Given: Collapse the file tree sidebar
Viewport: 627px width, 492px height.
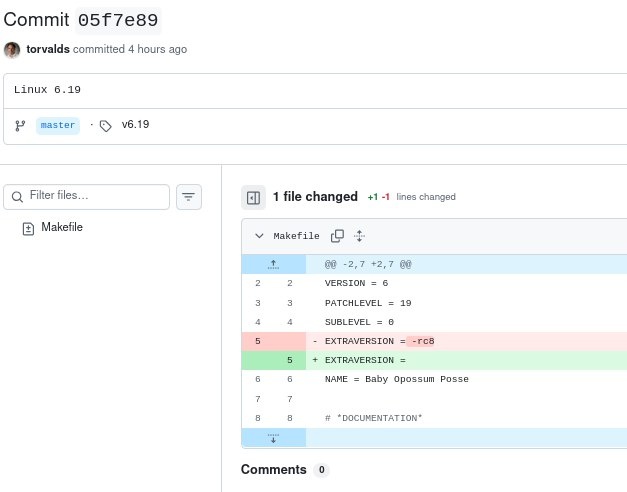Looking at the screenshot, I should click(x=254, y=198).
